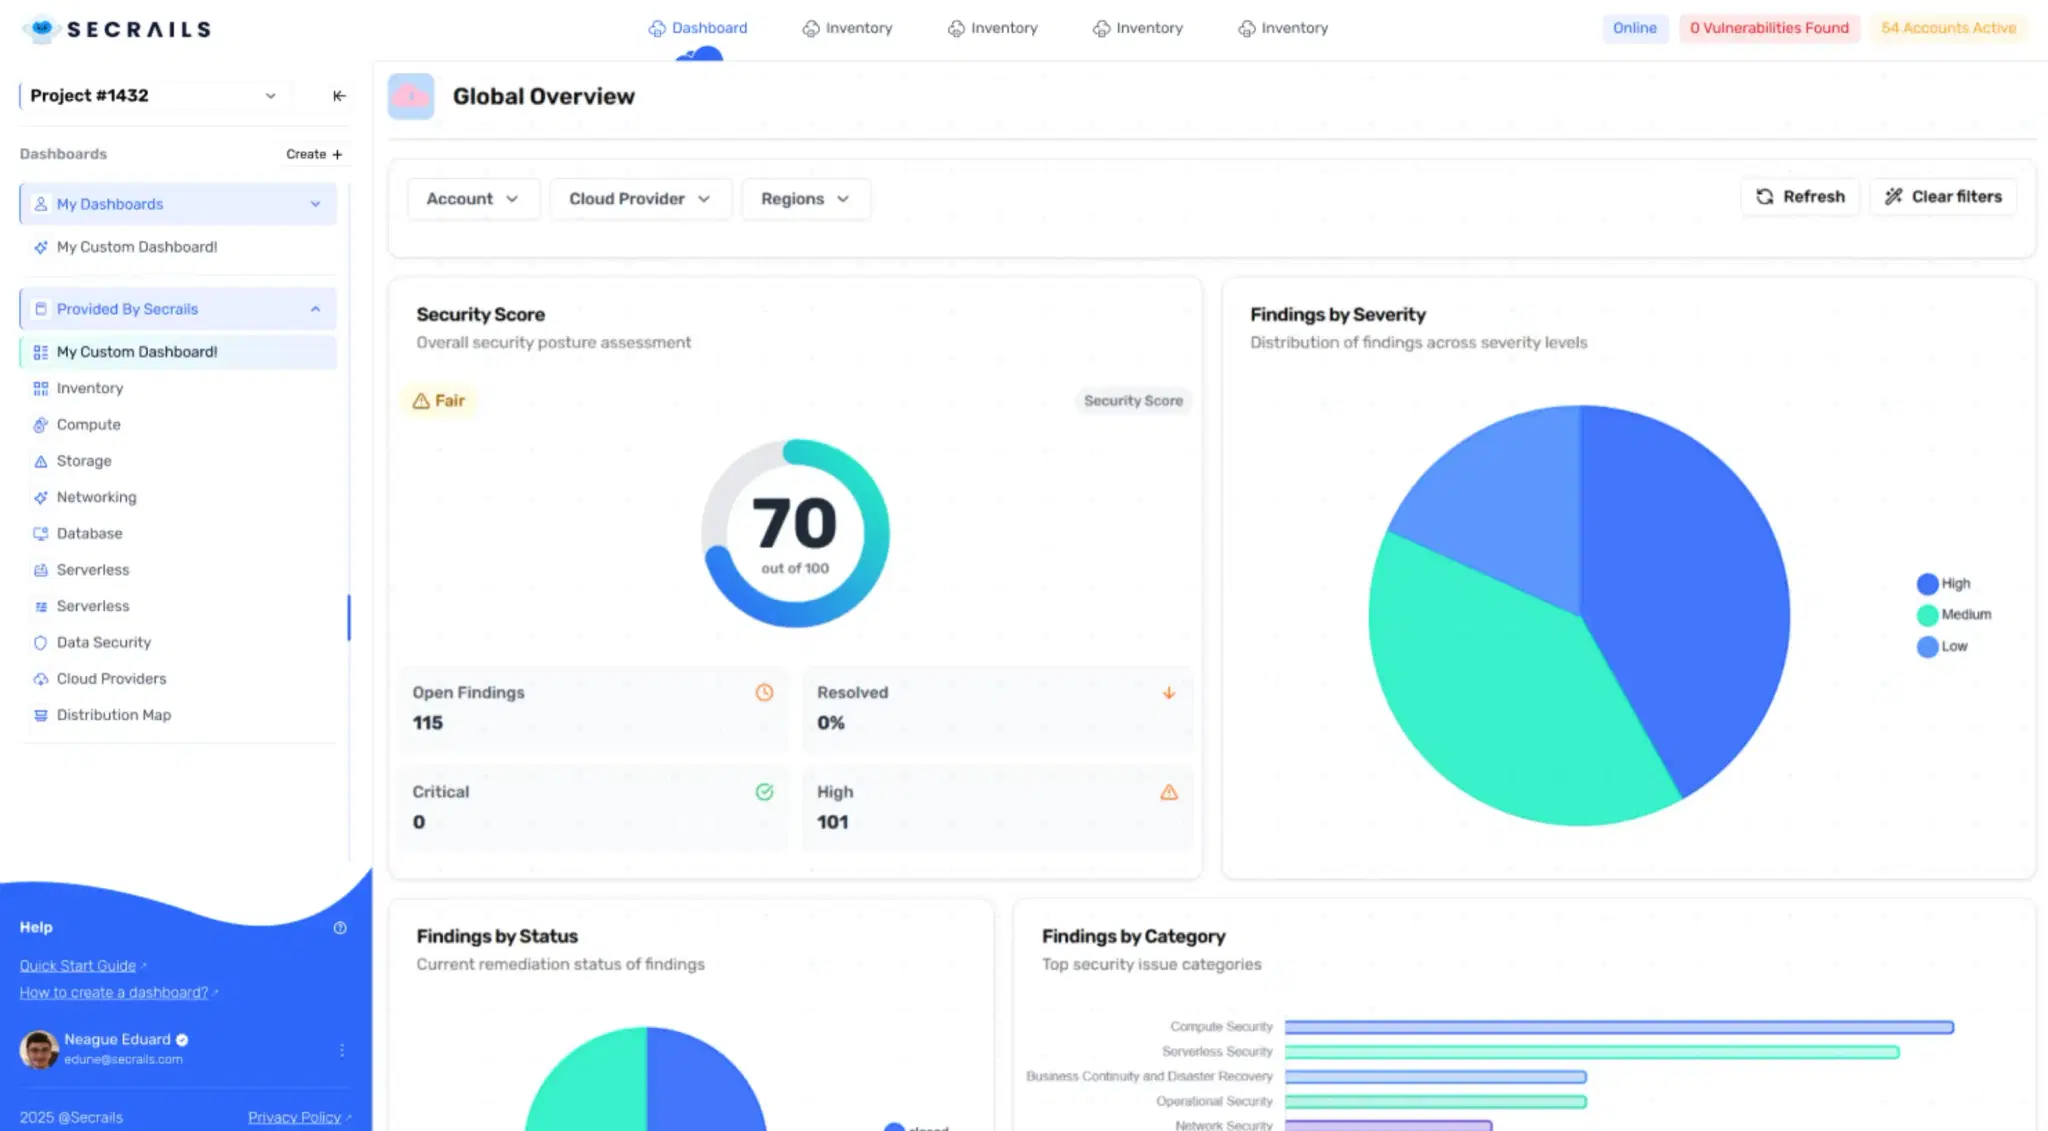Click the Cloud Providers sidebar icon
2048x1131 pixels.
click(41, 679)
